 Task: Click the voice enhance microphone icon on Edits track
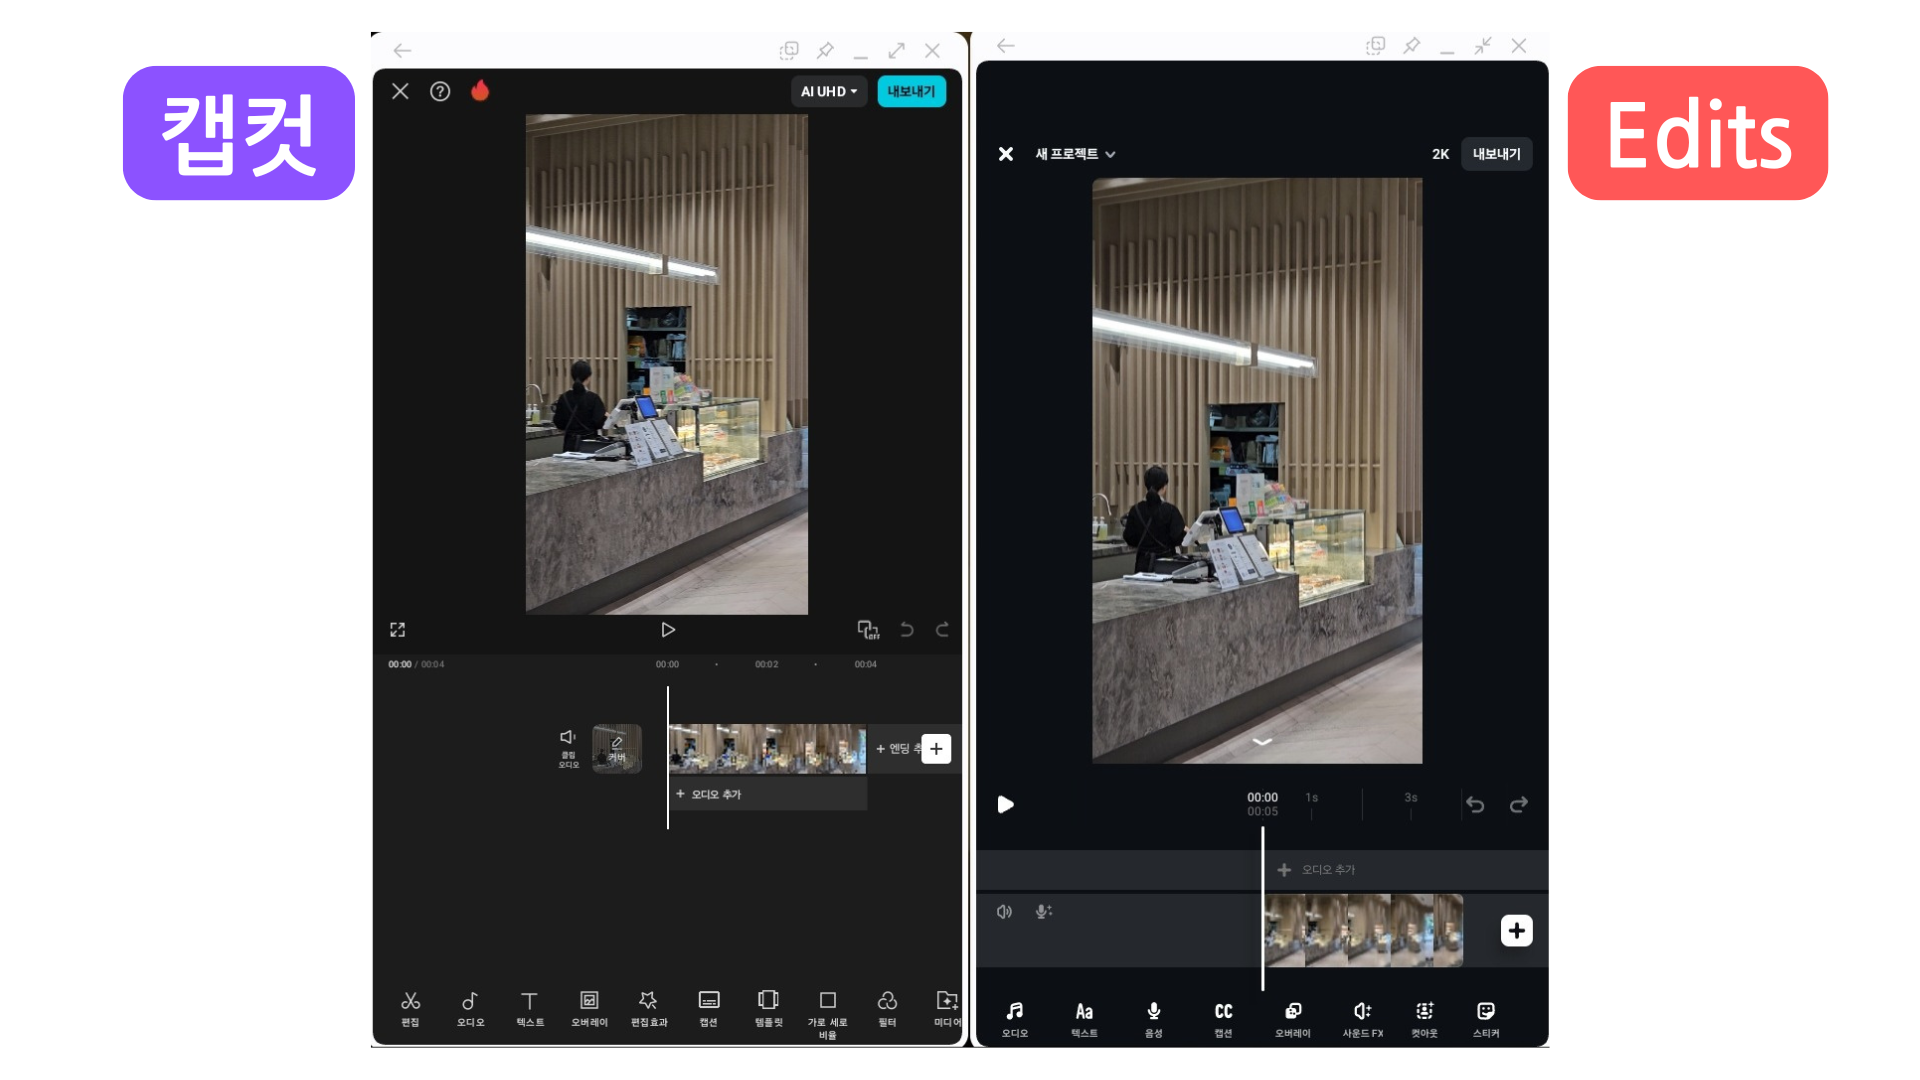1043,911
